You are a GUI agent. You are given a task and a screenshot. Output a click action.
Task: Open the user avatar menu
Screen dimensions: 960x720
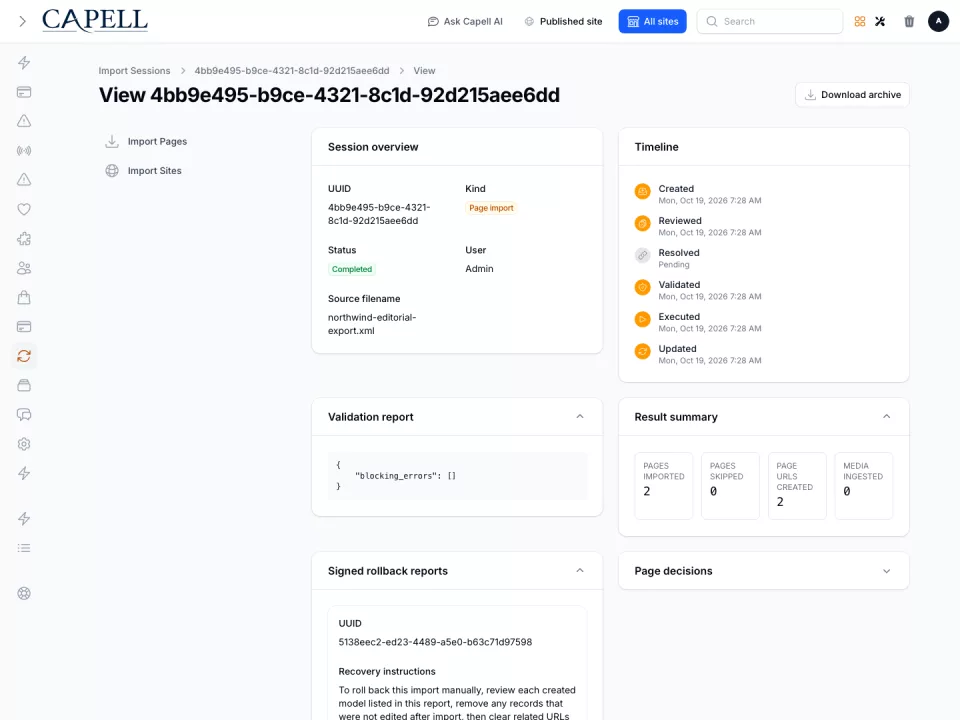pos(938,21)
